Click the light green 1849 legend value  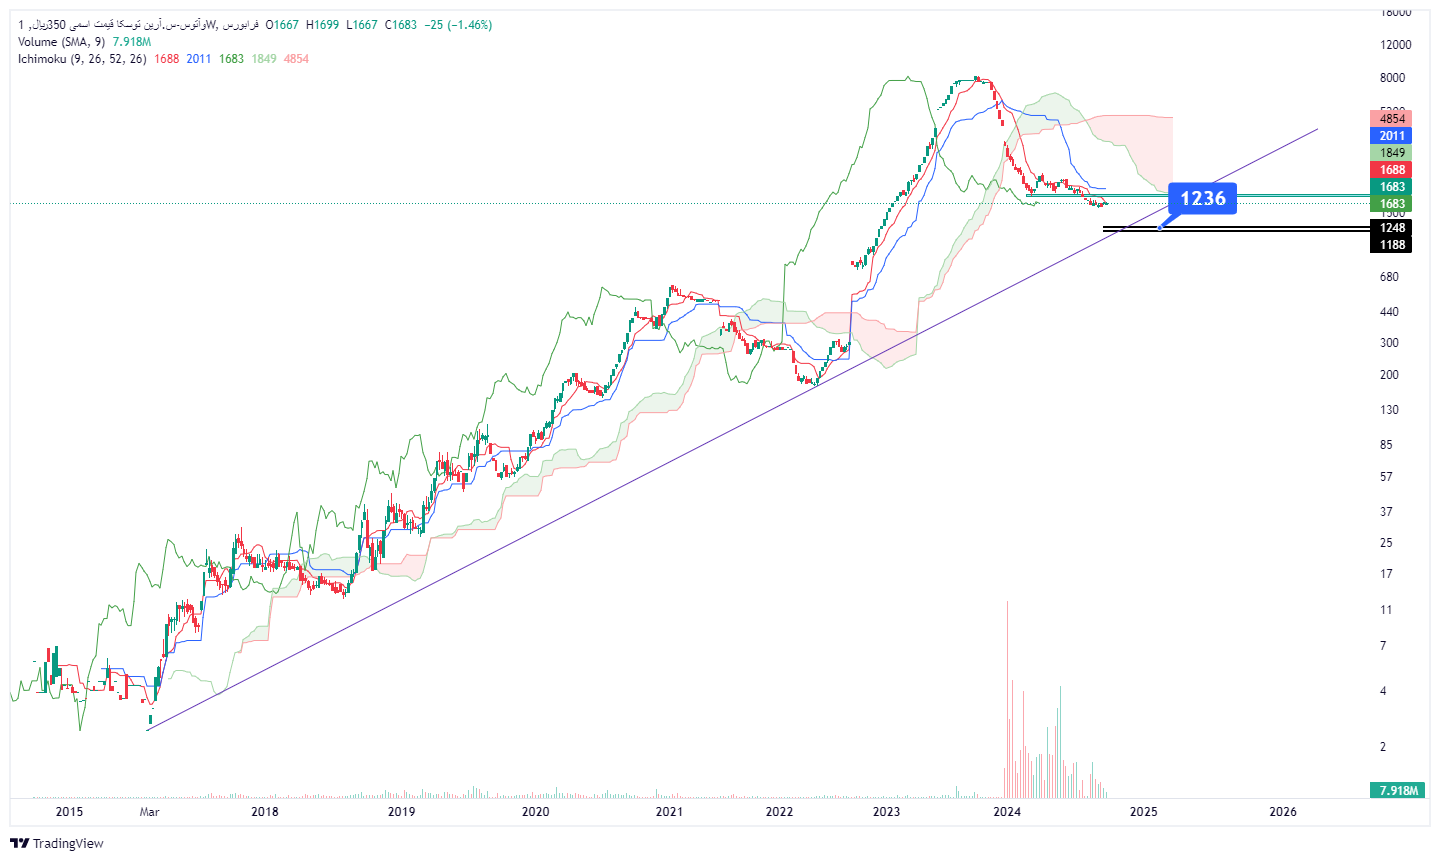[x=264, y=59]
